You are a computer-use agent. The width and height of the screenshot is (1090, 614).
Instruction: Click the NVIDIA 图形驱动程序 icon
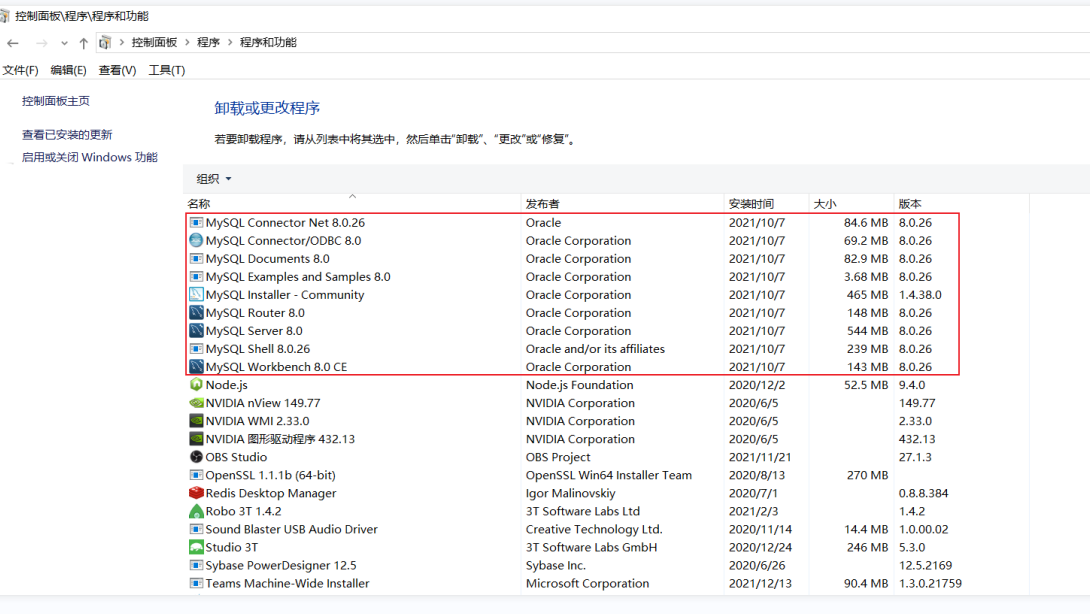pyautogui.click(x=198, y=438)
